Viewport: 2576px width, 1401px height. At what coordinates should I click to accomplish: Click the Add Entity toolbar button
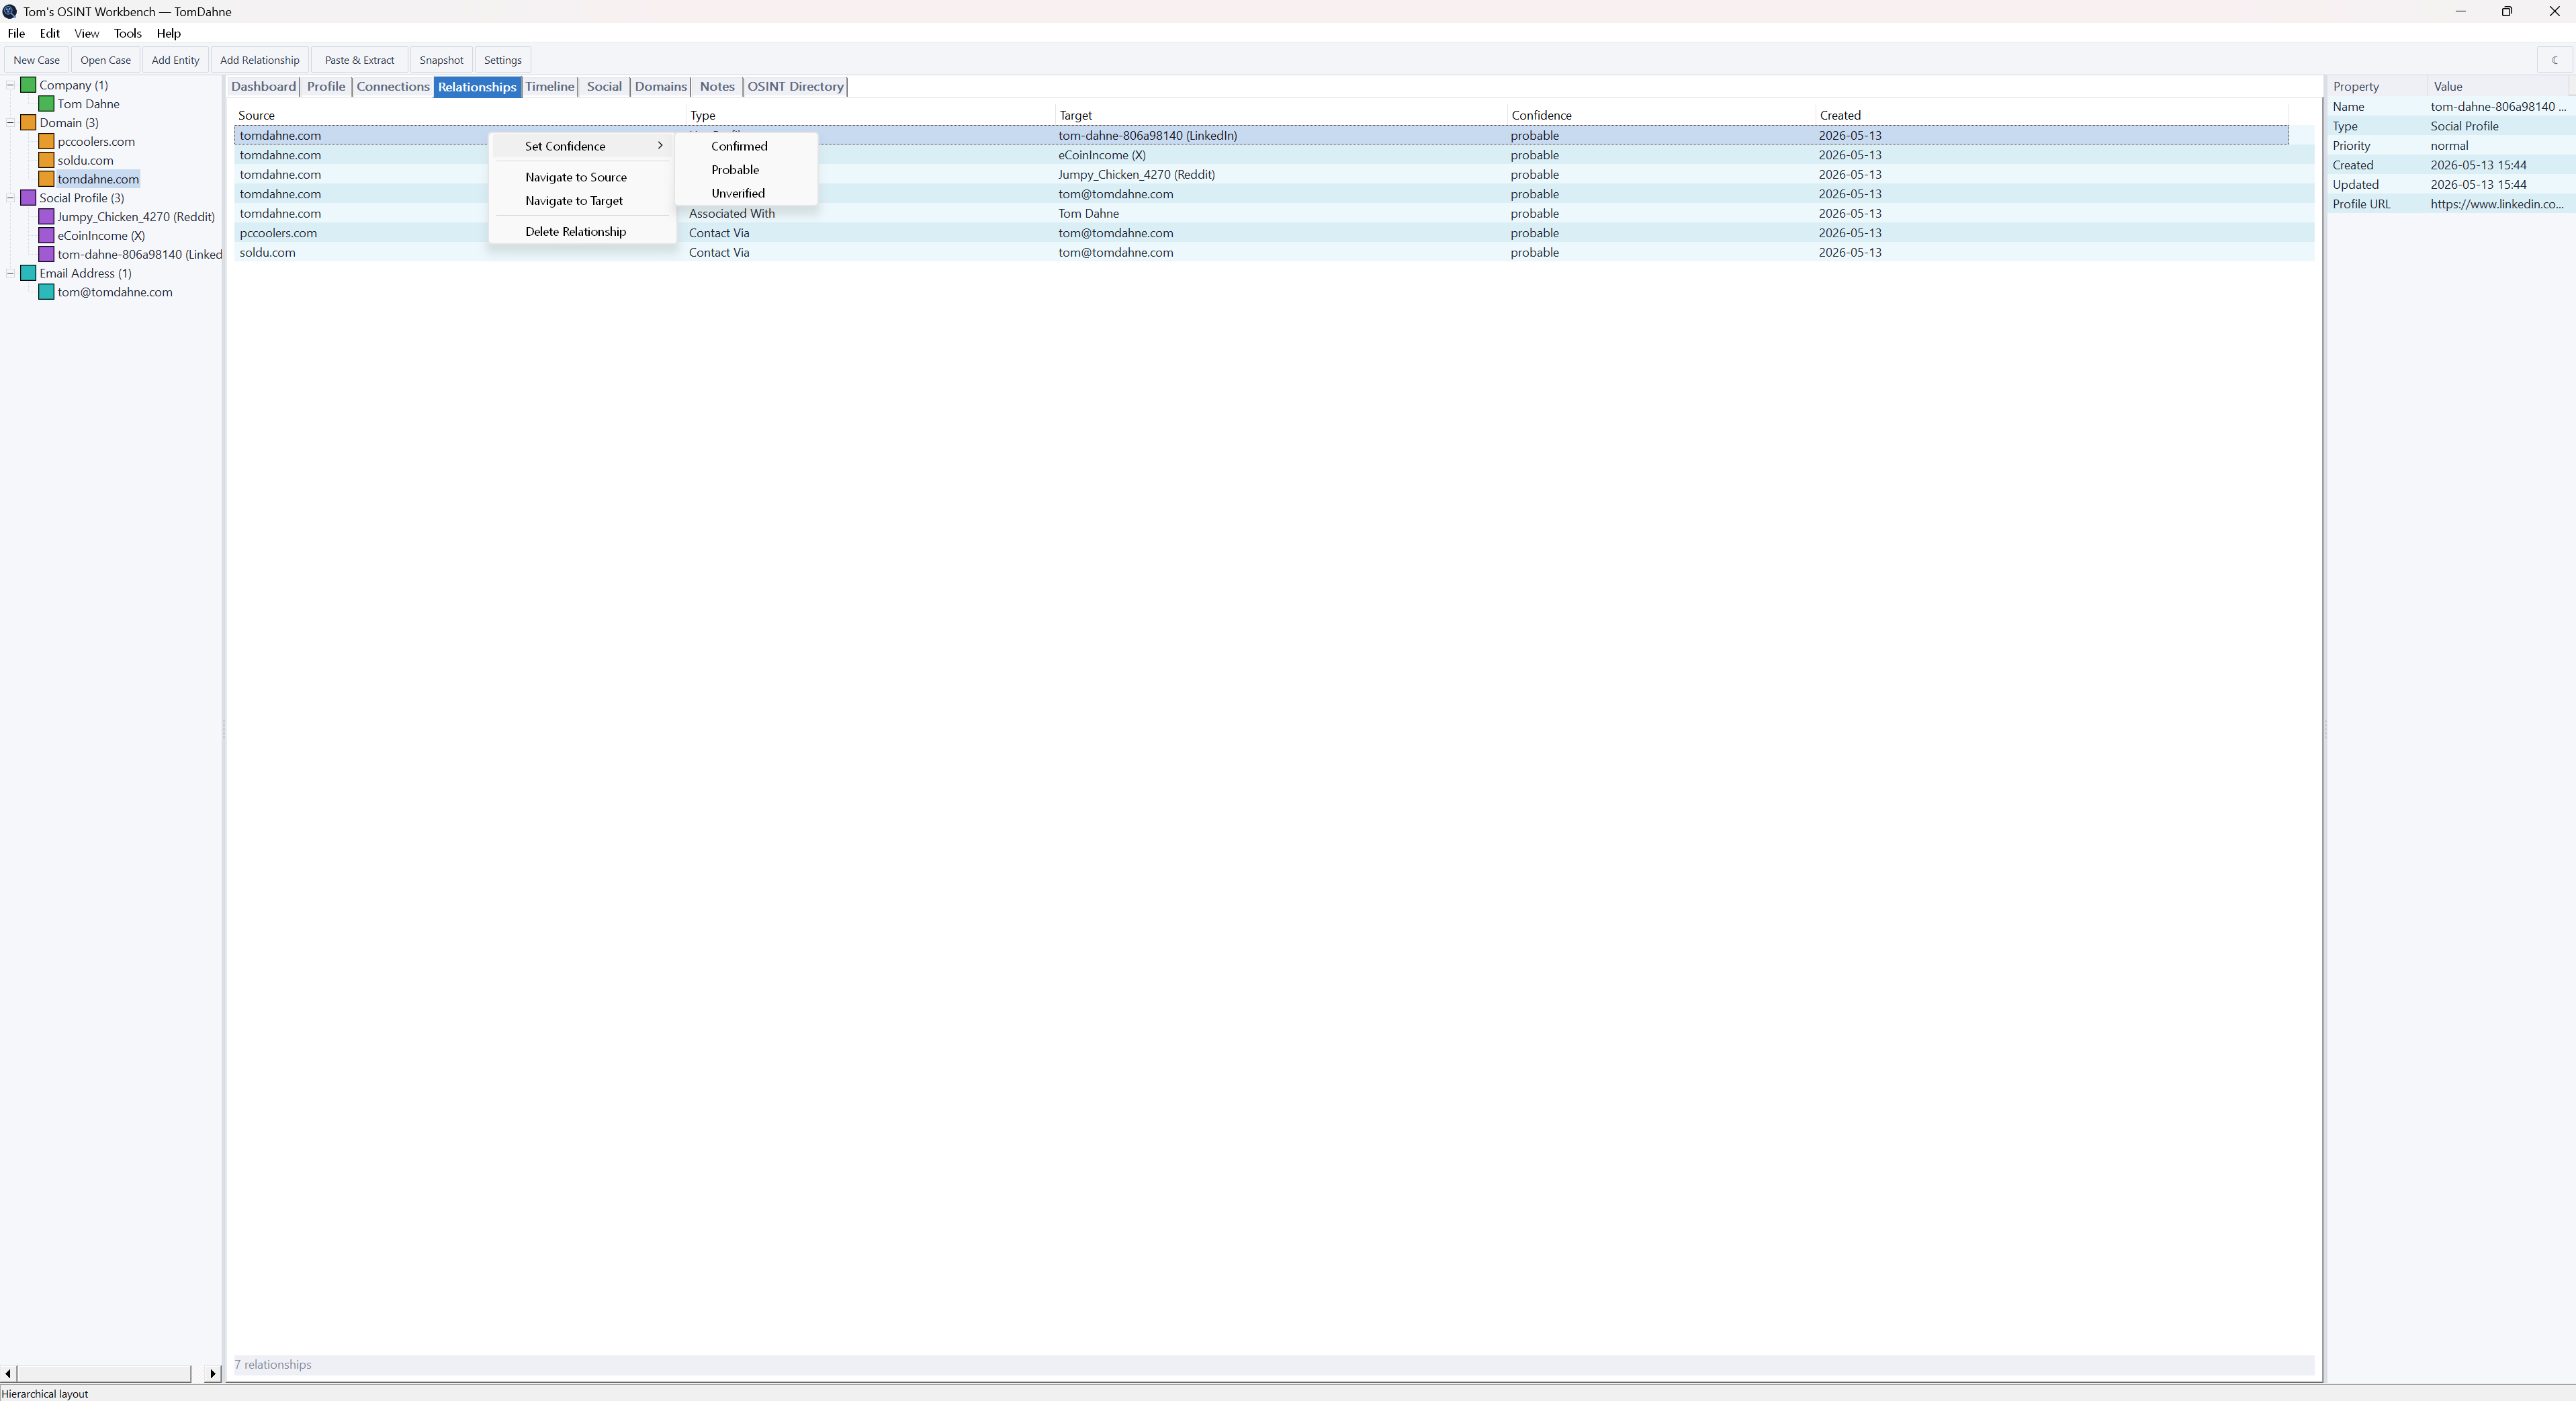click(x=175, y=60)
